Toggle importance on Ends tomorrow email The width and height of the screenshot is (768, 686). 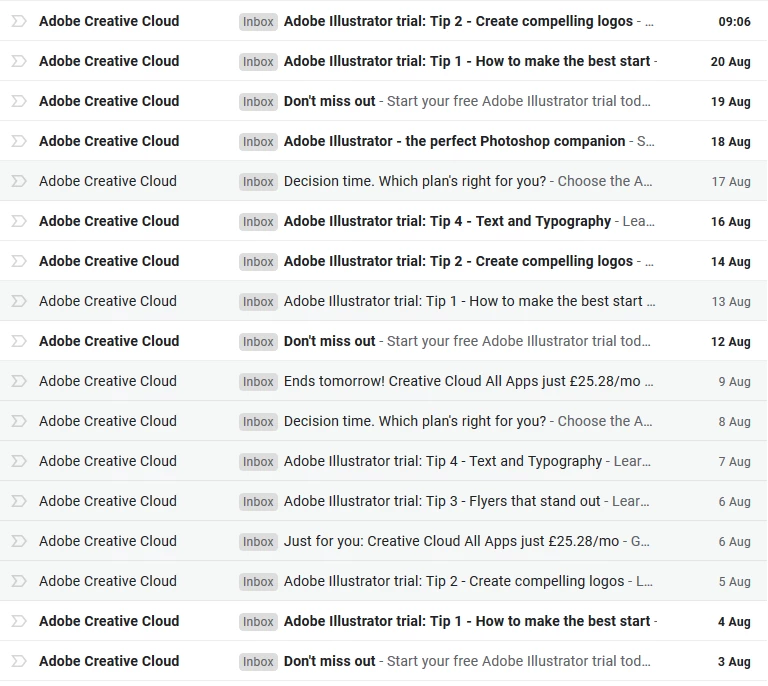click(x=19, y=381)
